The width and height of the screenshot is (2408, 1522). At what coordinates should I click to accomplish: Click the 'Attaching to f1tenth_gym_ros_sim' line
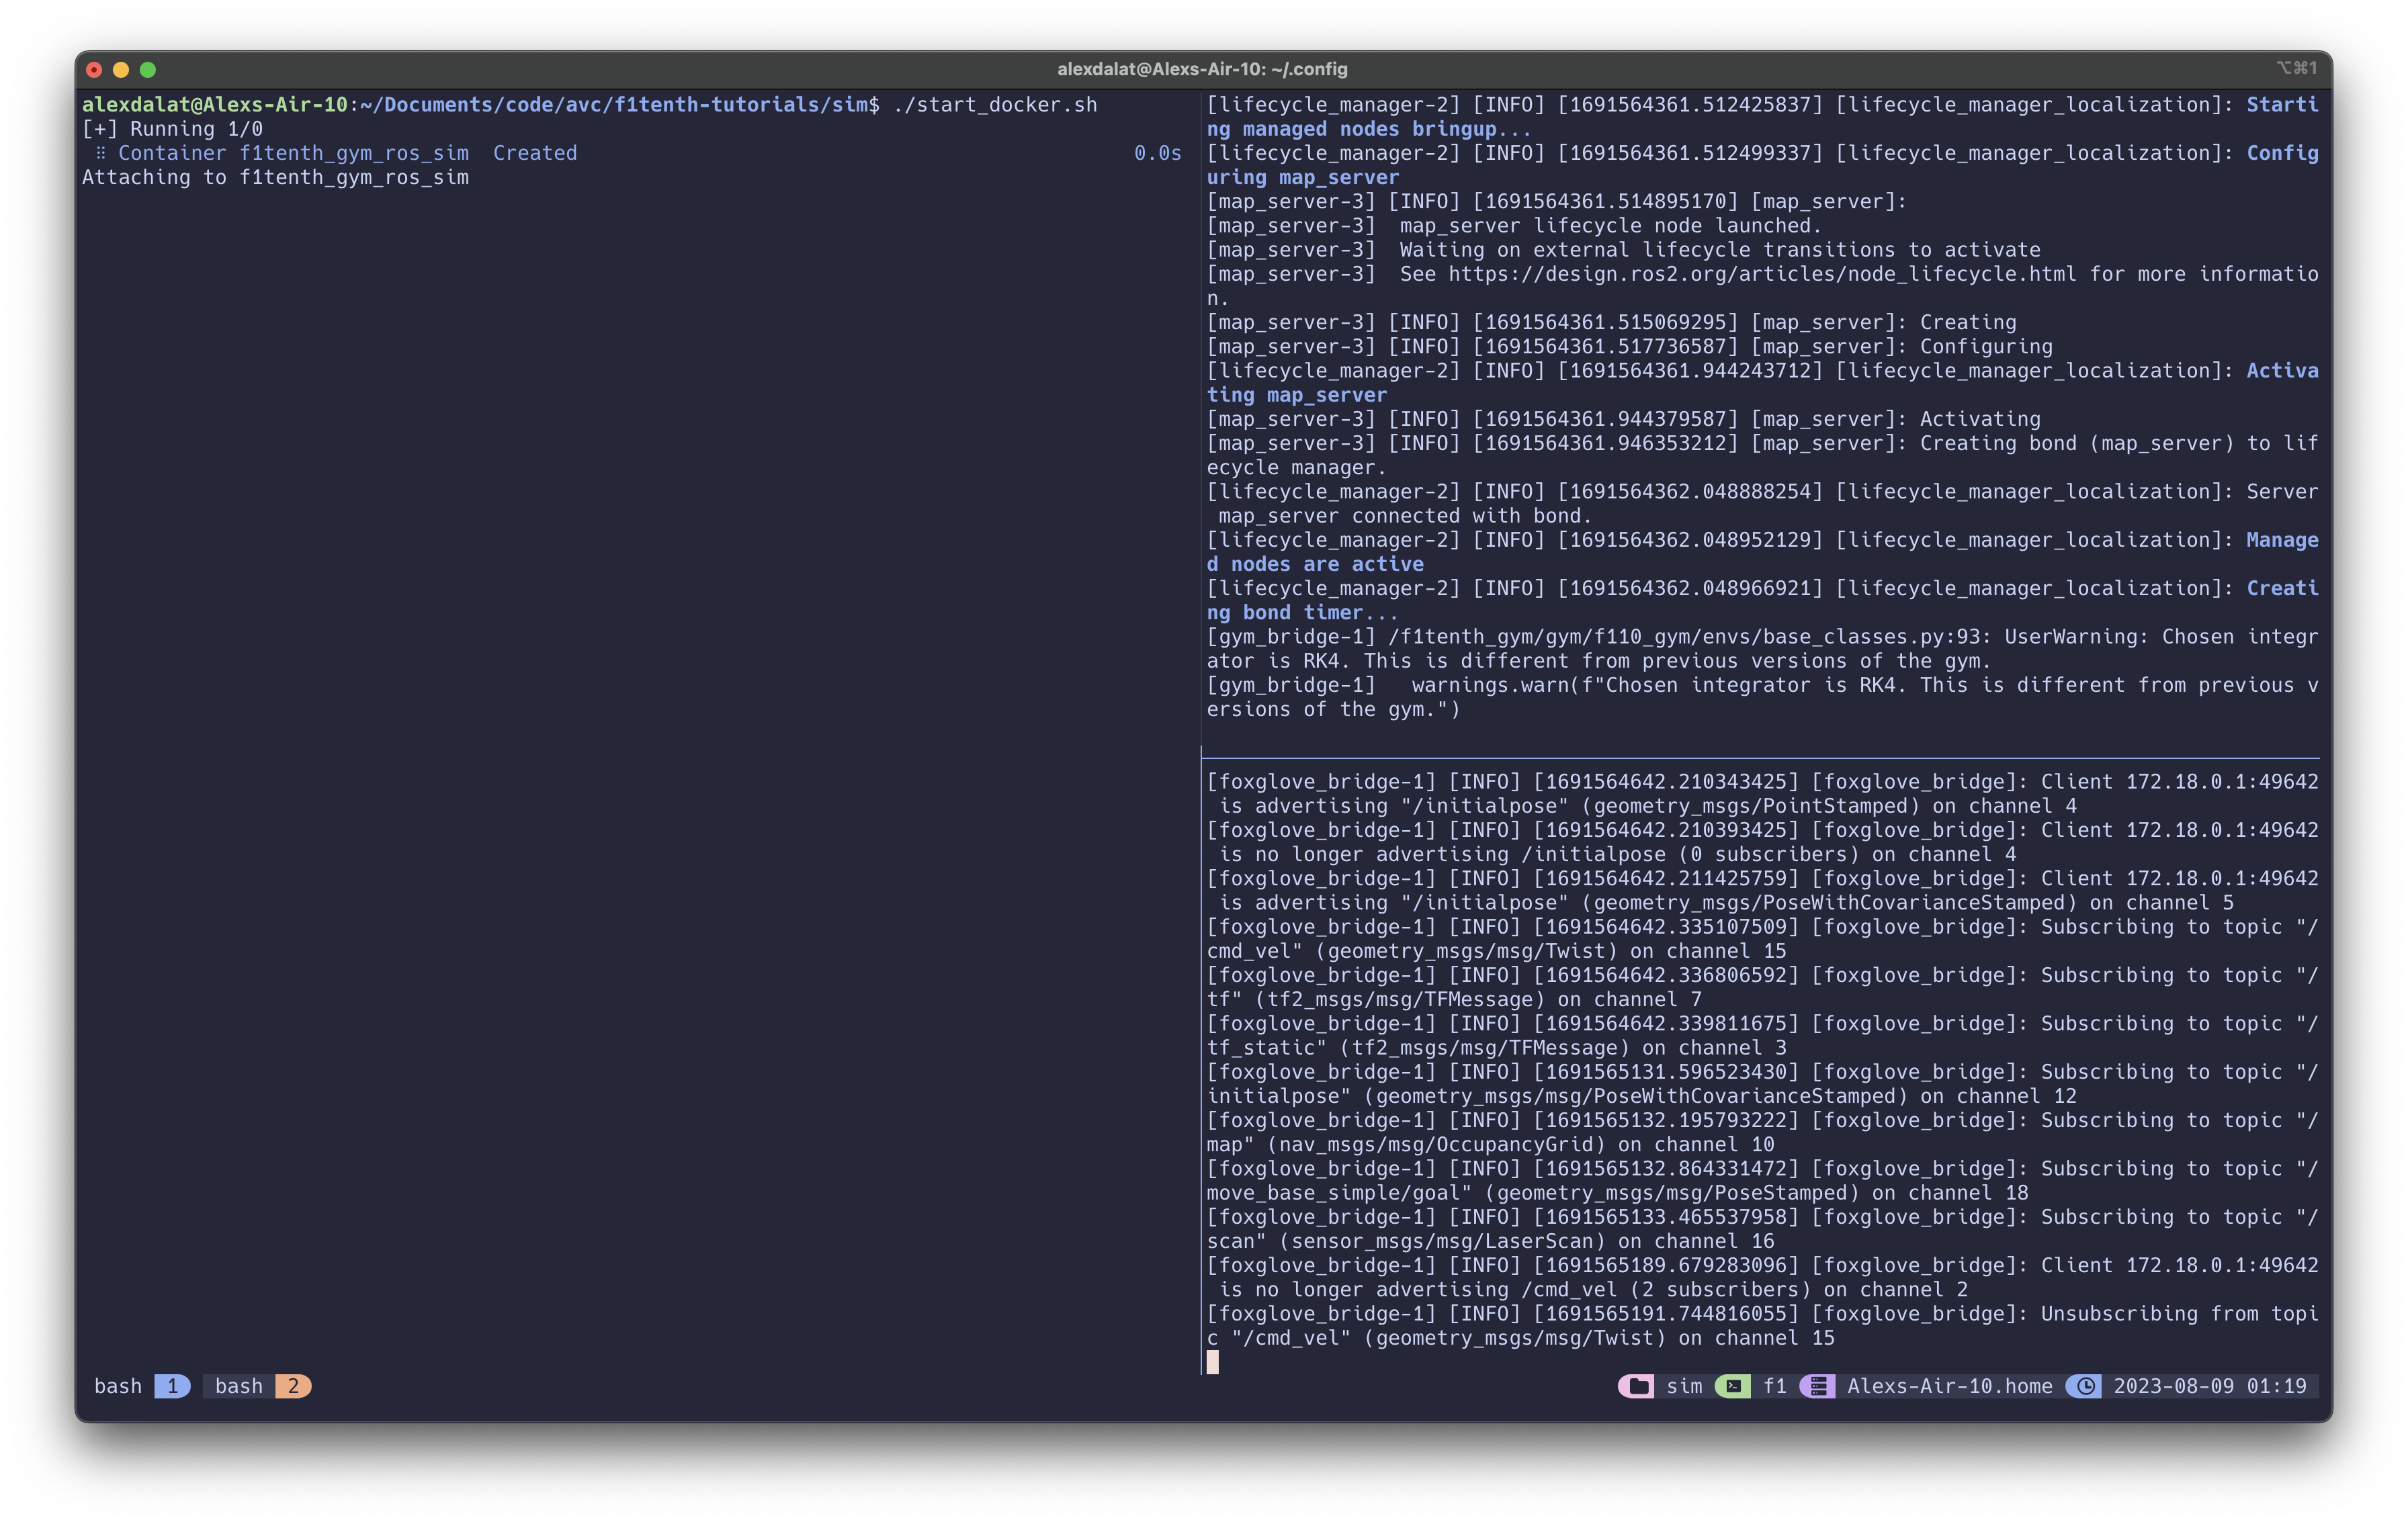click(x=275, y=177)
